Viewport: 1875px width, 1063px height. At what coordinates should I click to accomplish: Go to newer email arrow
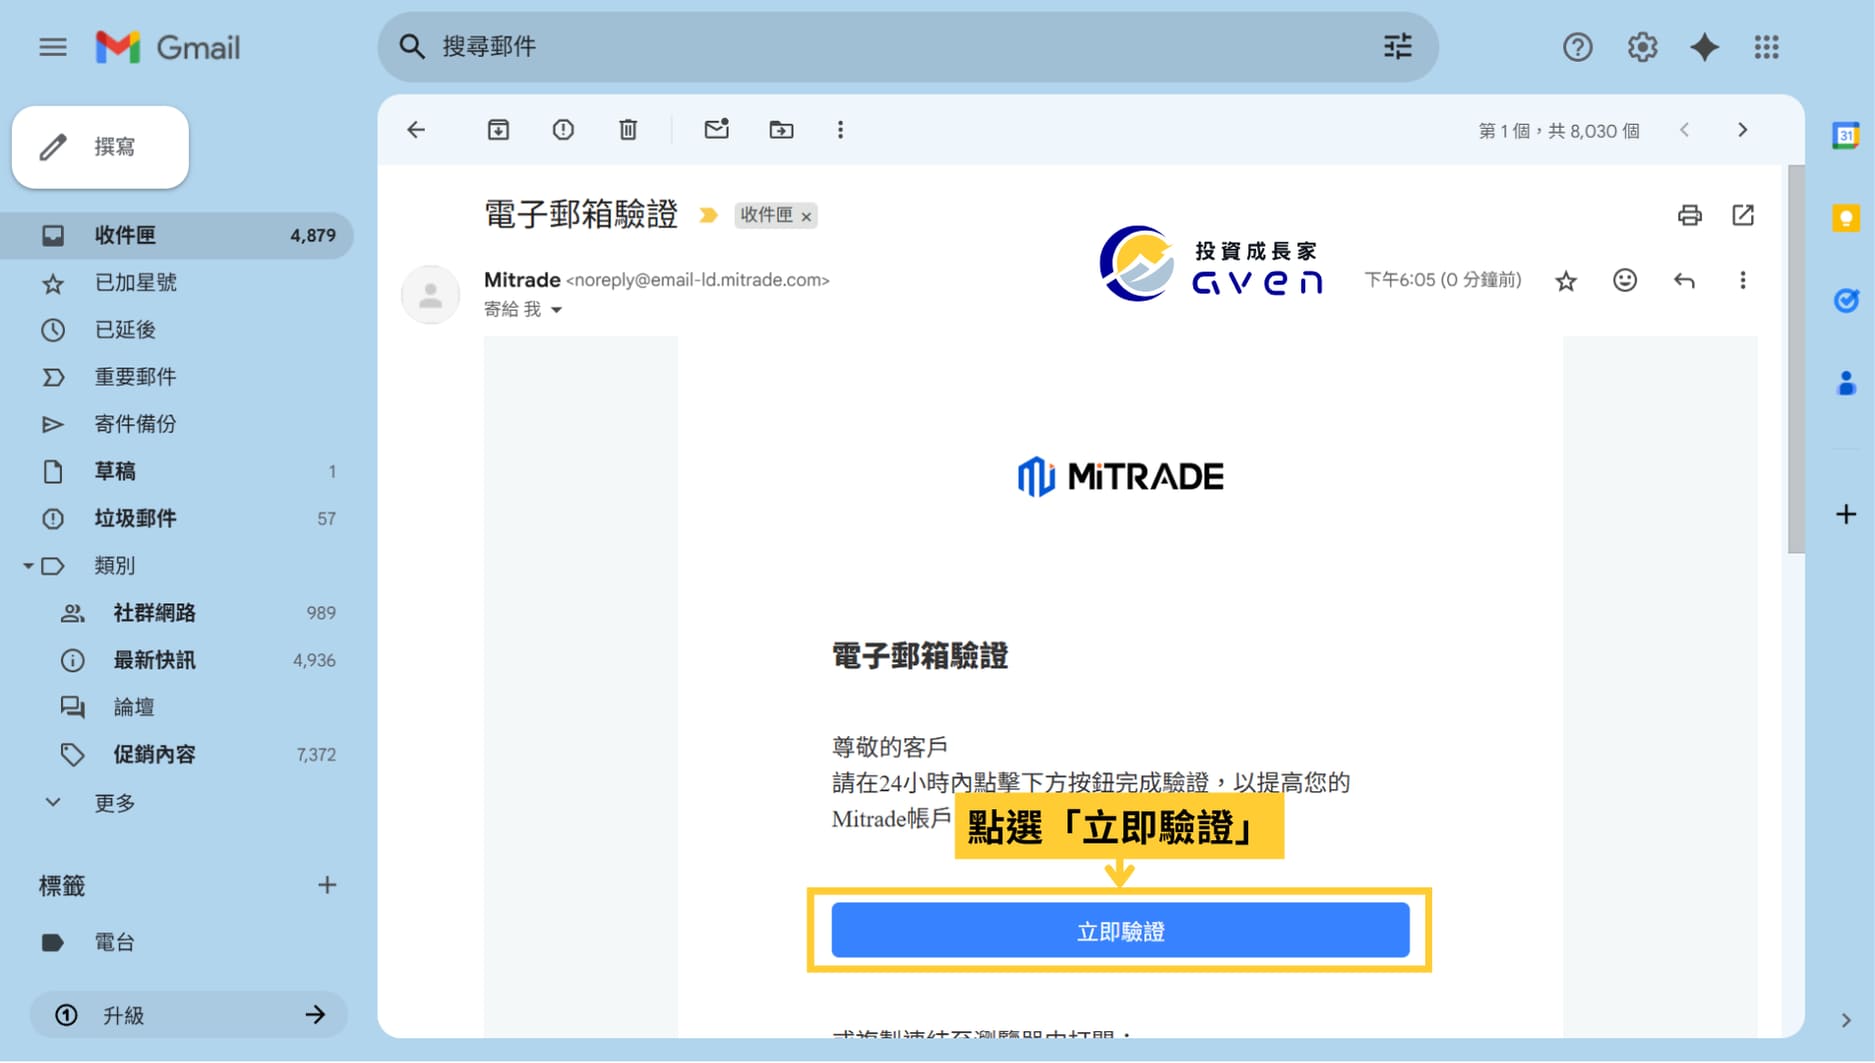1685,130
